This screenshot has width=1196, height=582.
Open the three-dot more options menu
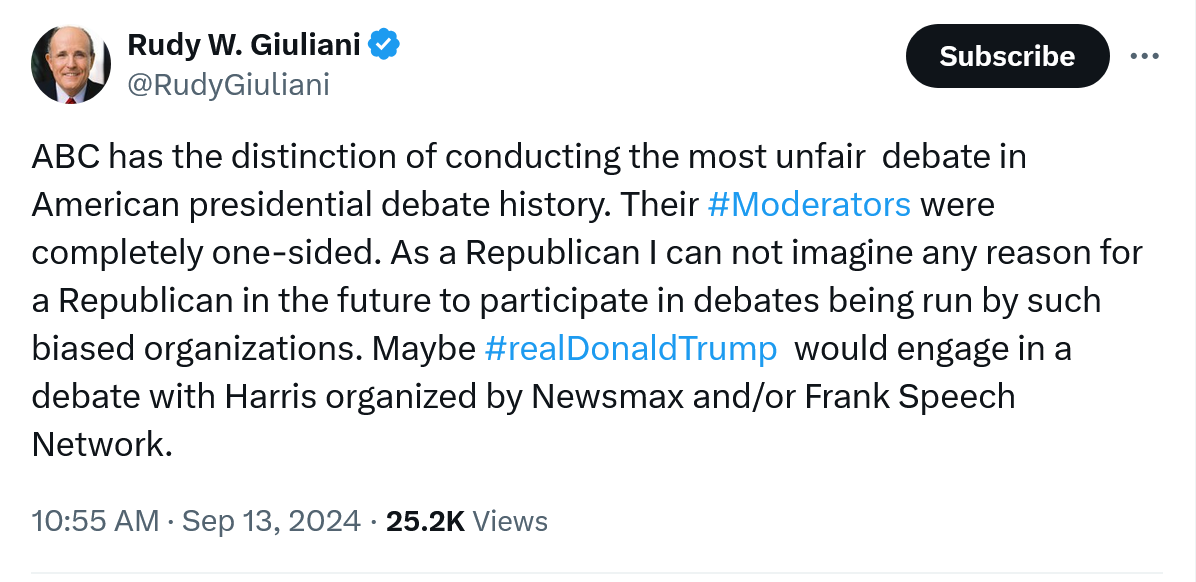click(1144, 56)
